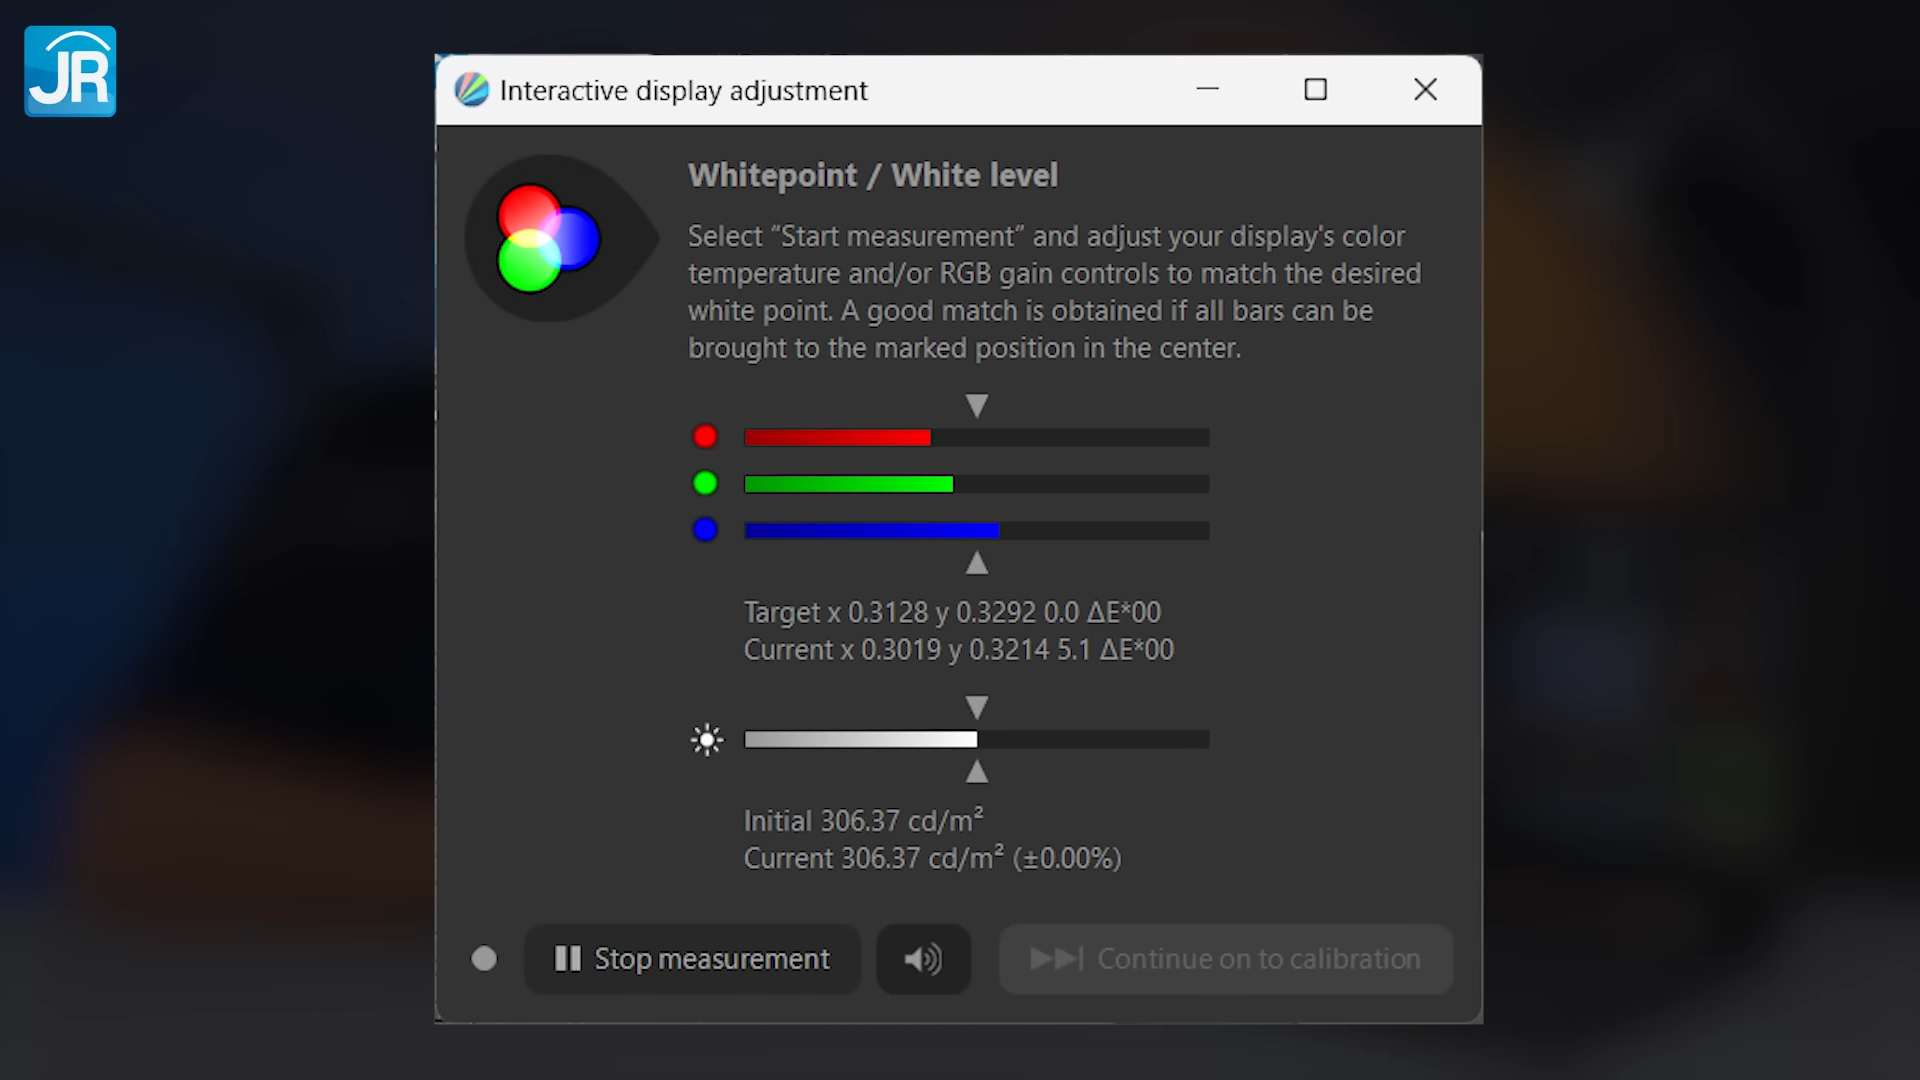Click the red gain level bar

pos(977,437)
